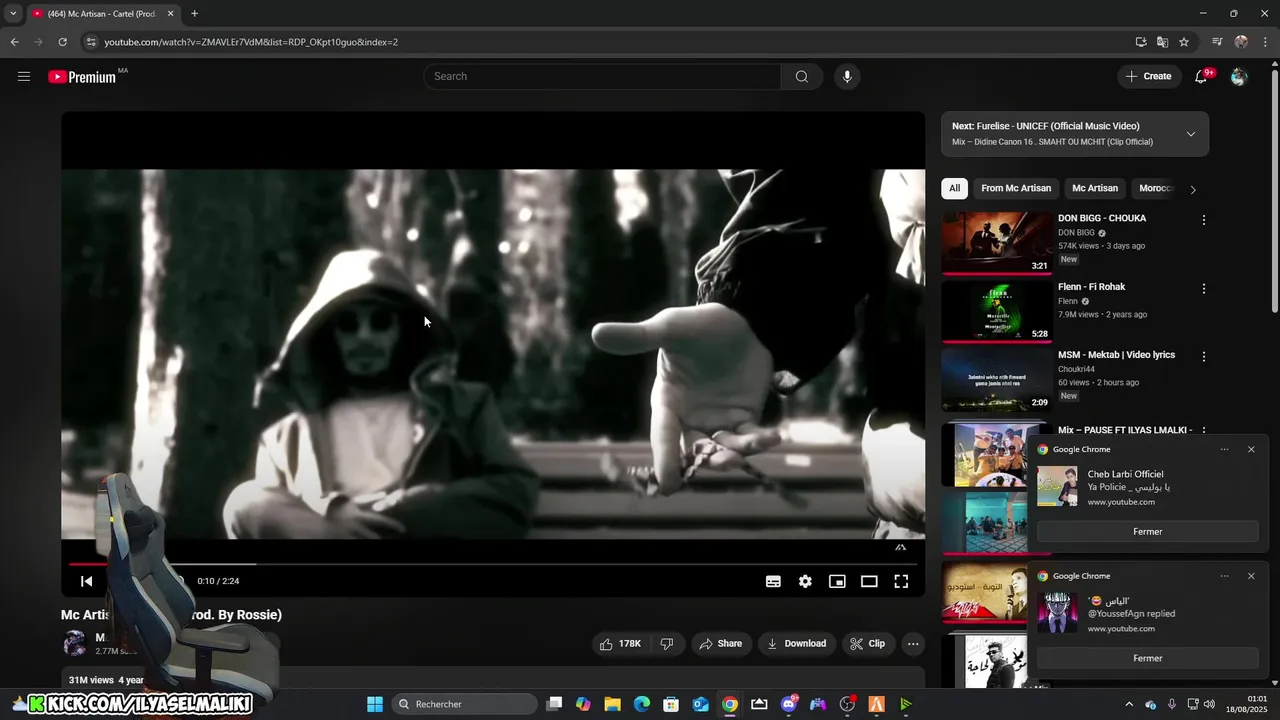Dislike the Mc Artisan video
Image resolution: width=1280 pixels, height=720 pixels.
667,644
